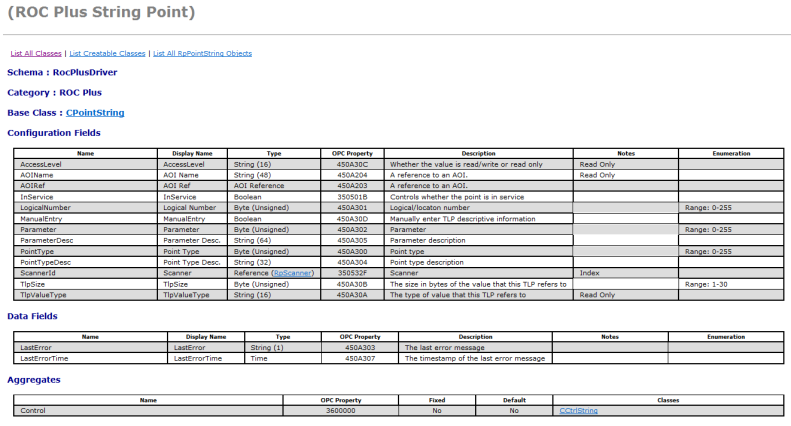The width and height of the screenshot is (791, 426).
Task: Click the Aggregates heading
Action: [x=34, y=380]
